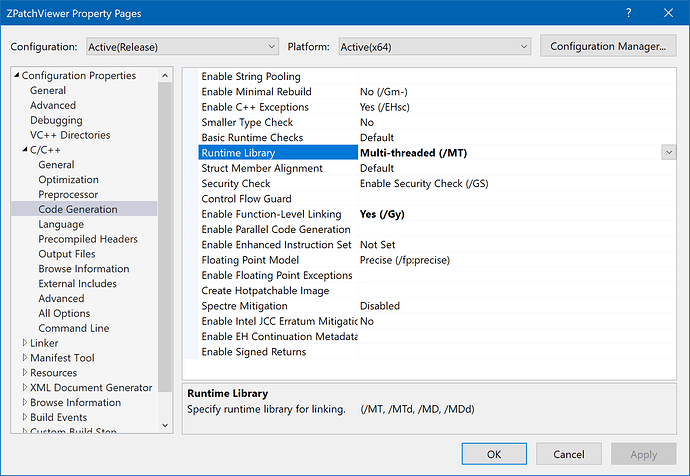Select the Enable C++ Exceptions property
690x476 pixels.
(x=255, y=107)
